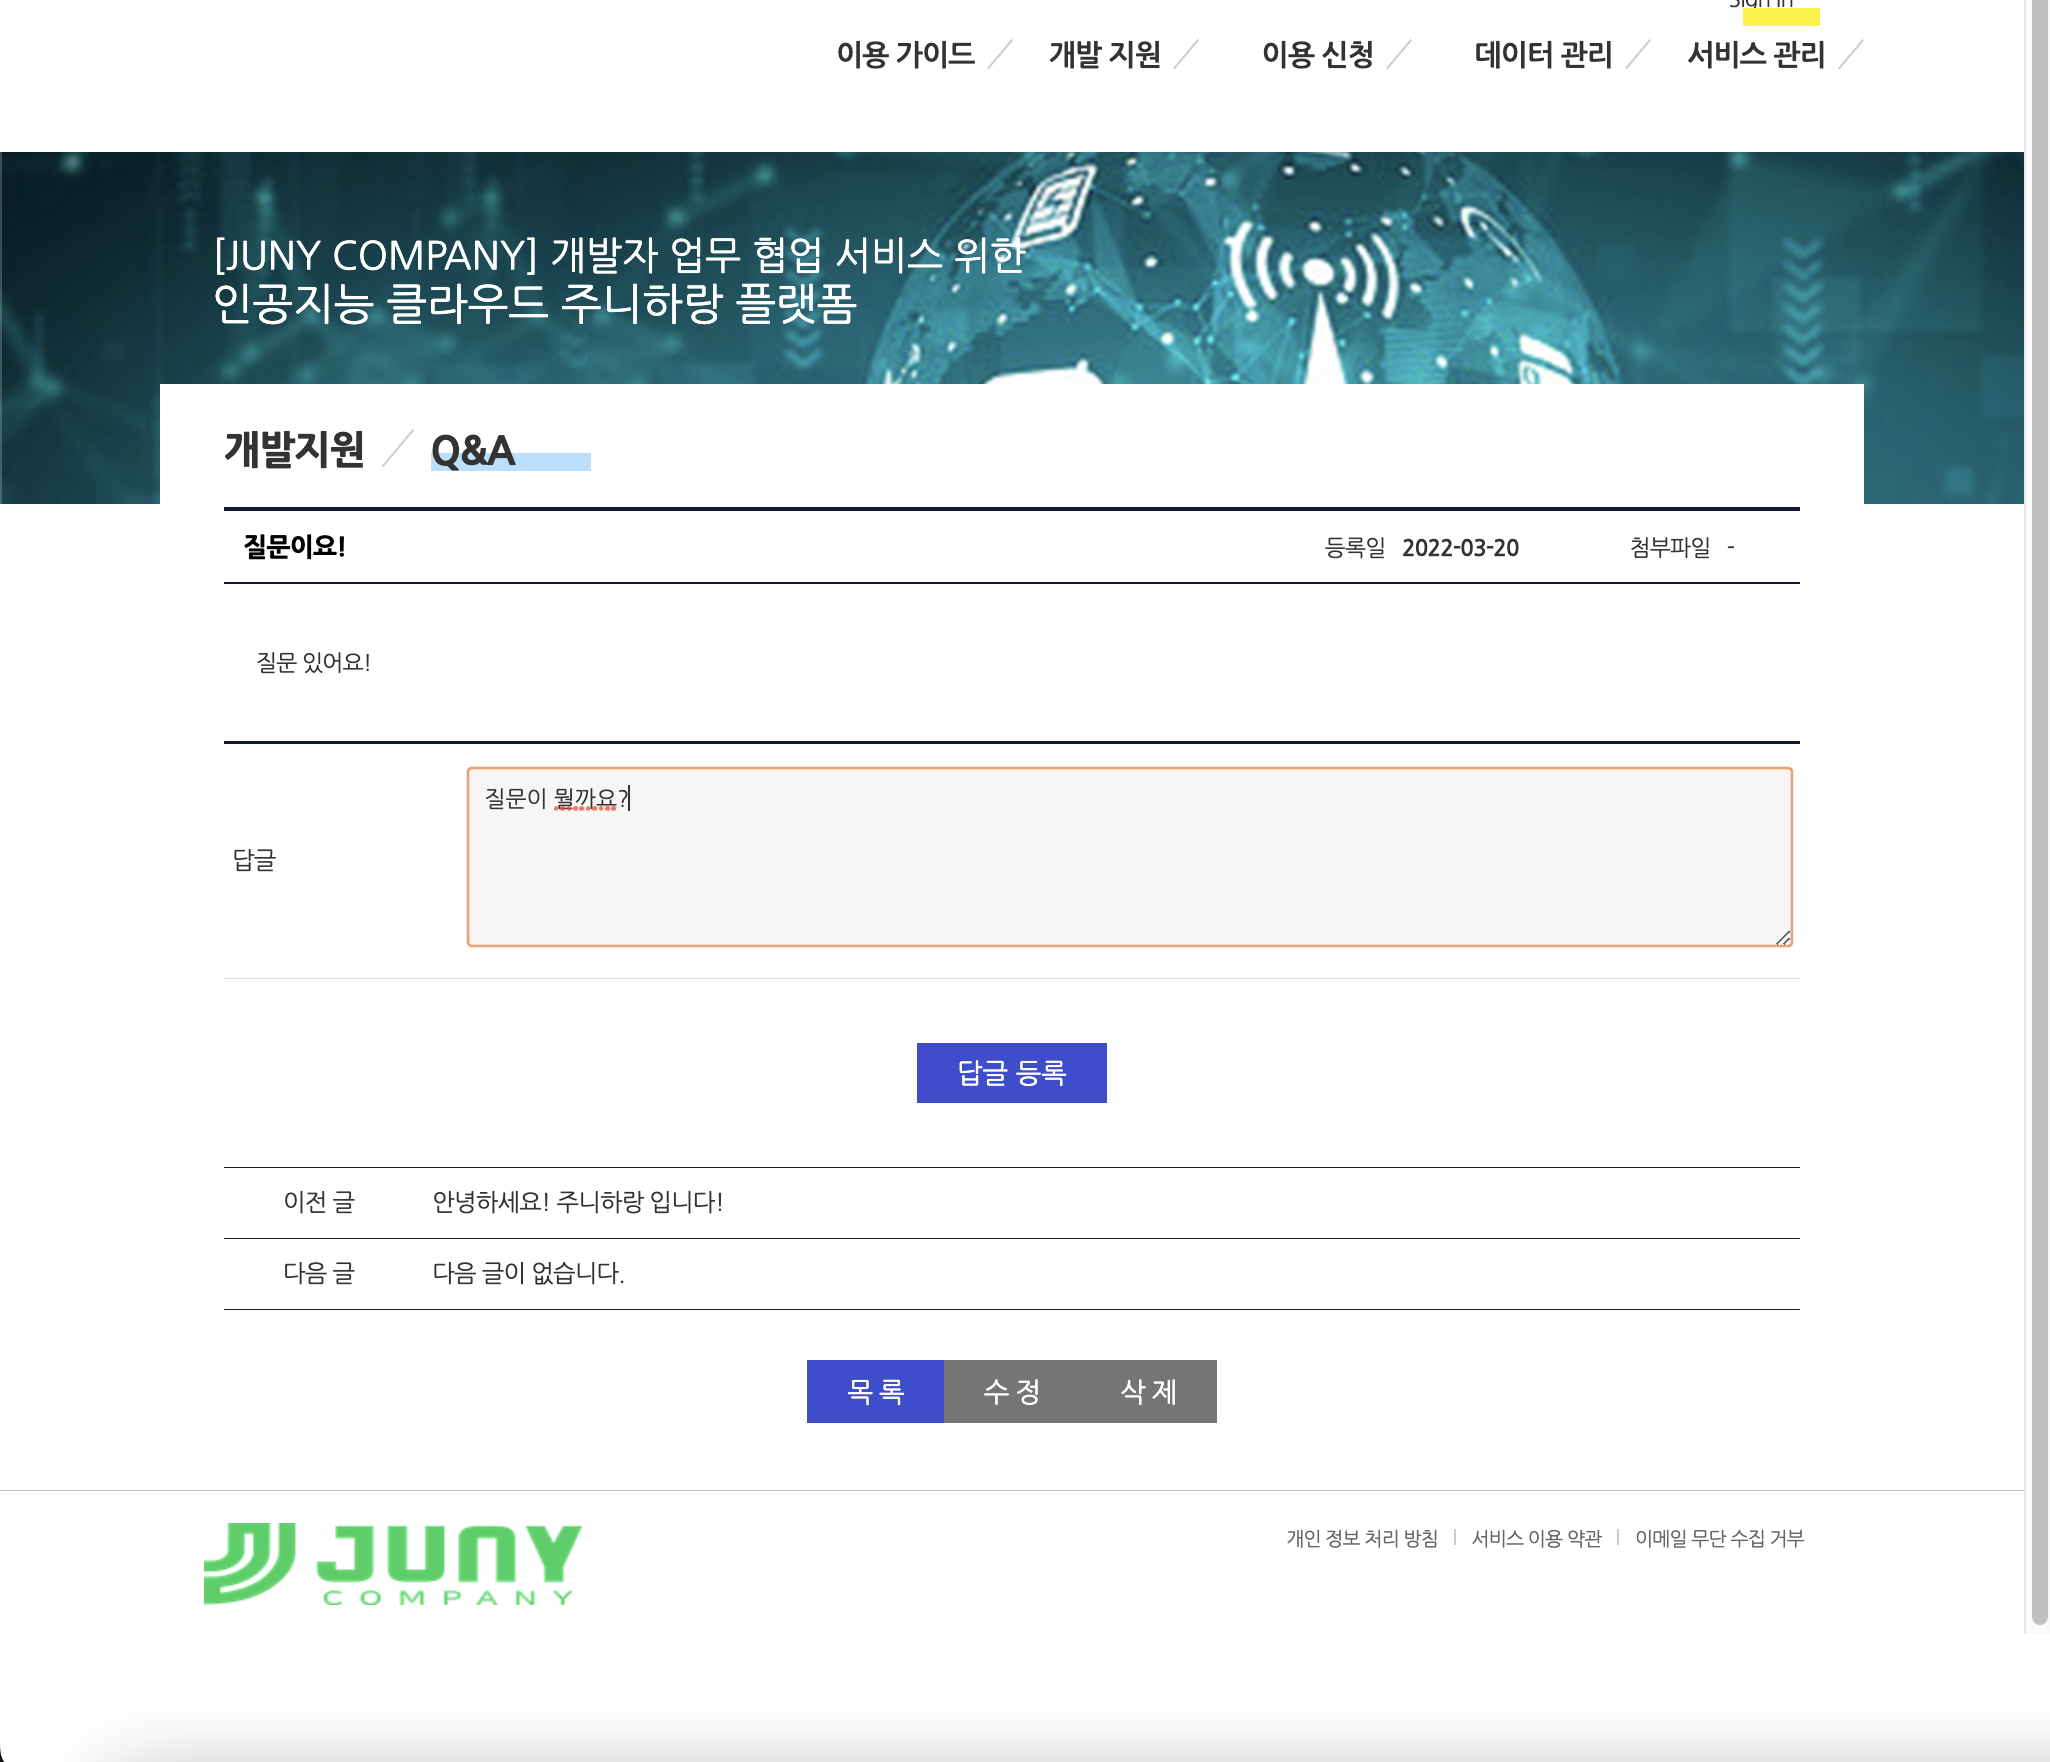Image resolution: width=2050 pixels, height=1762 pixels.
Task: Open 서비스 이용 약관 footer link
Action: coord(1536,1538)
